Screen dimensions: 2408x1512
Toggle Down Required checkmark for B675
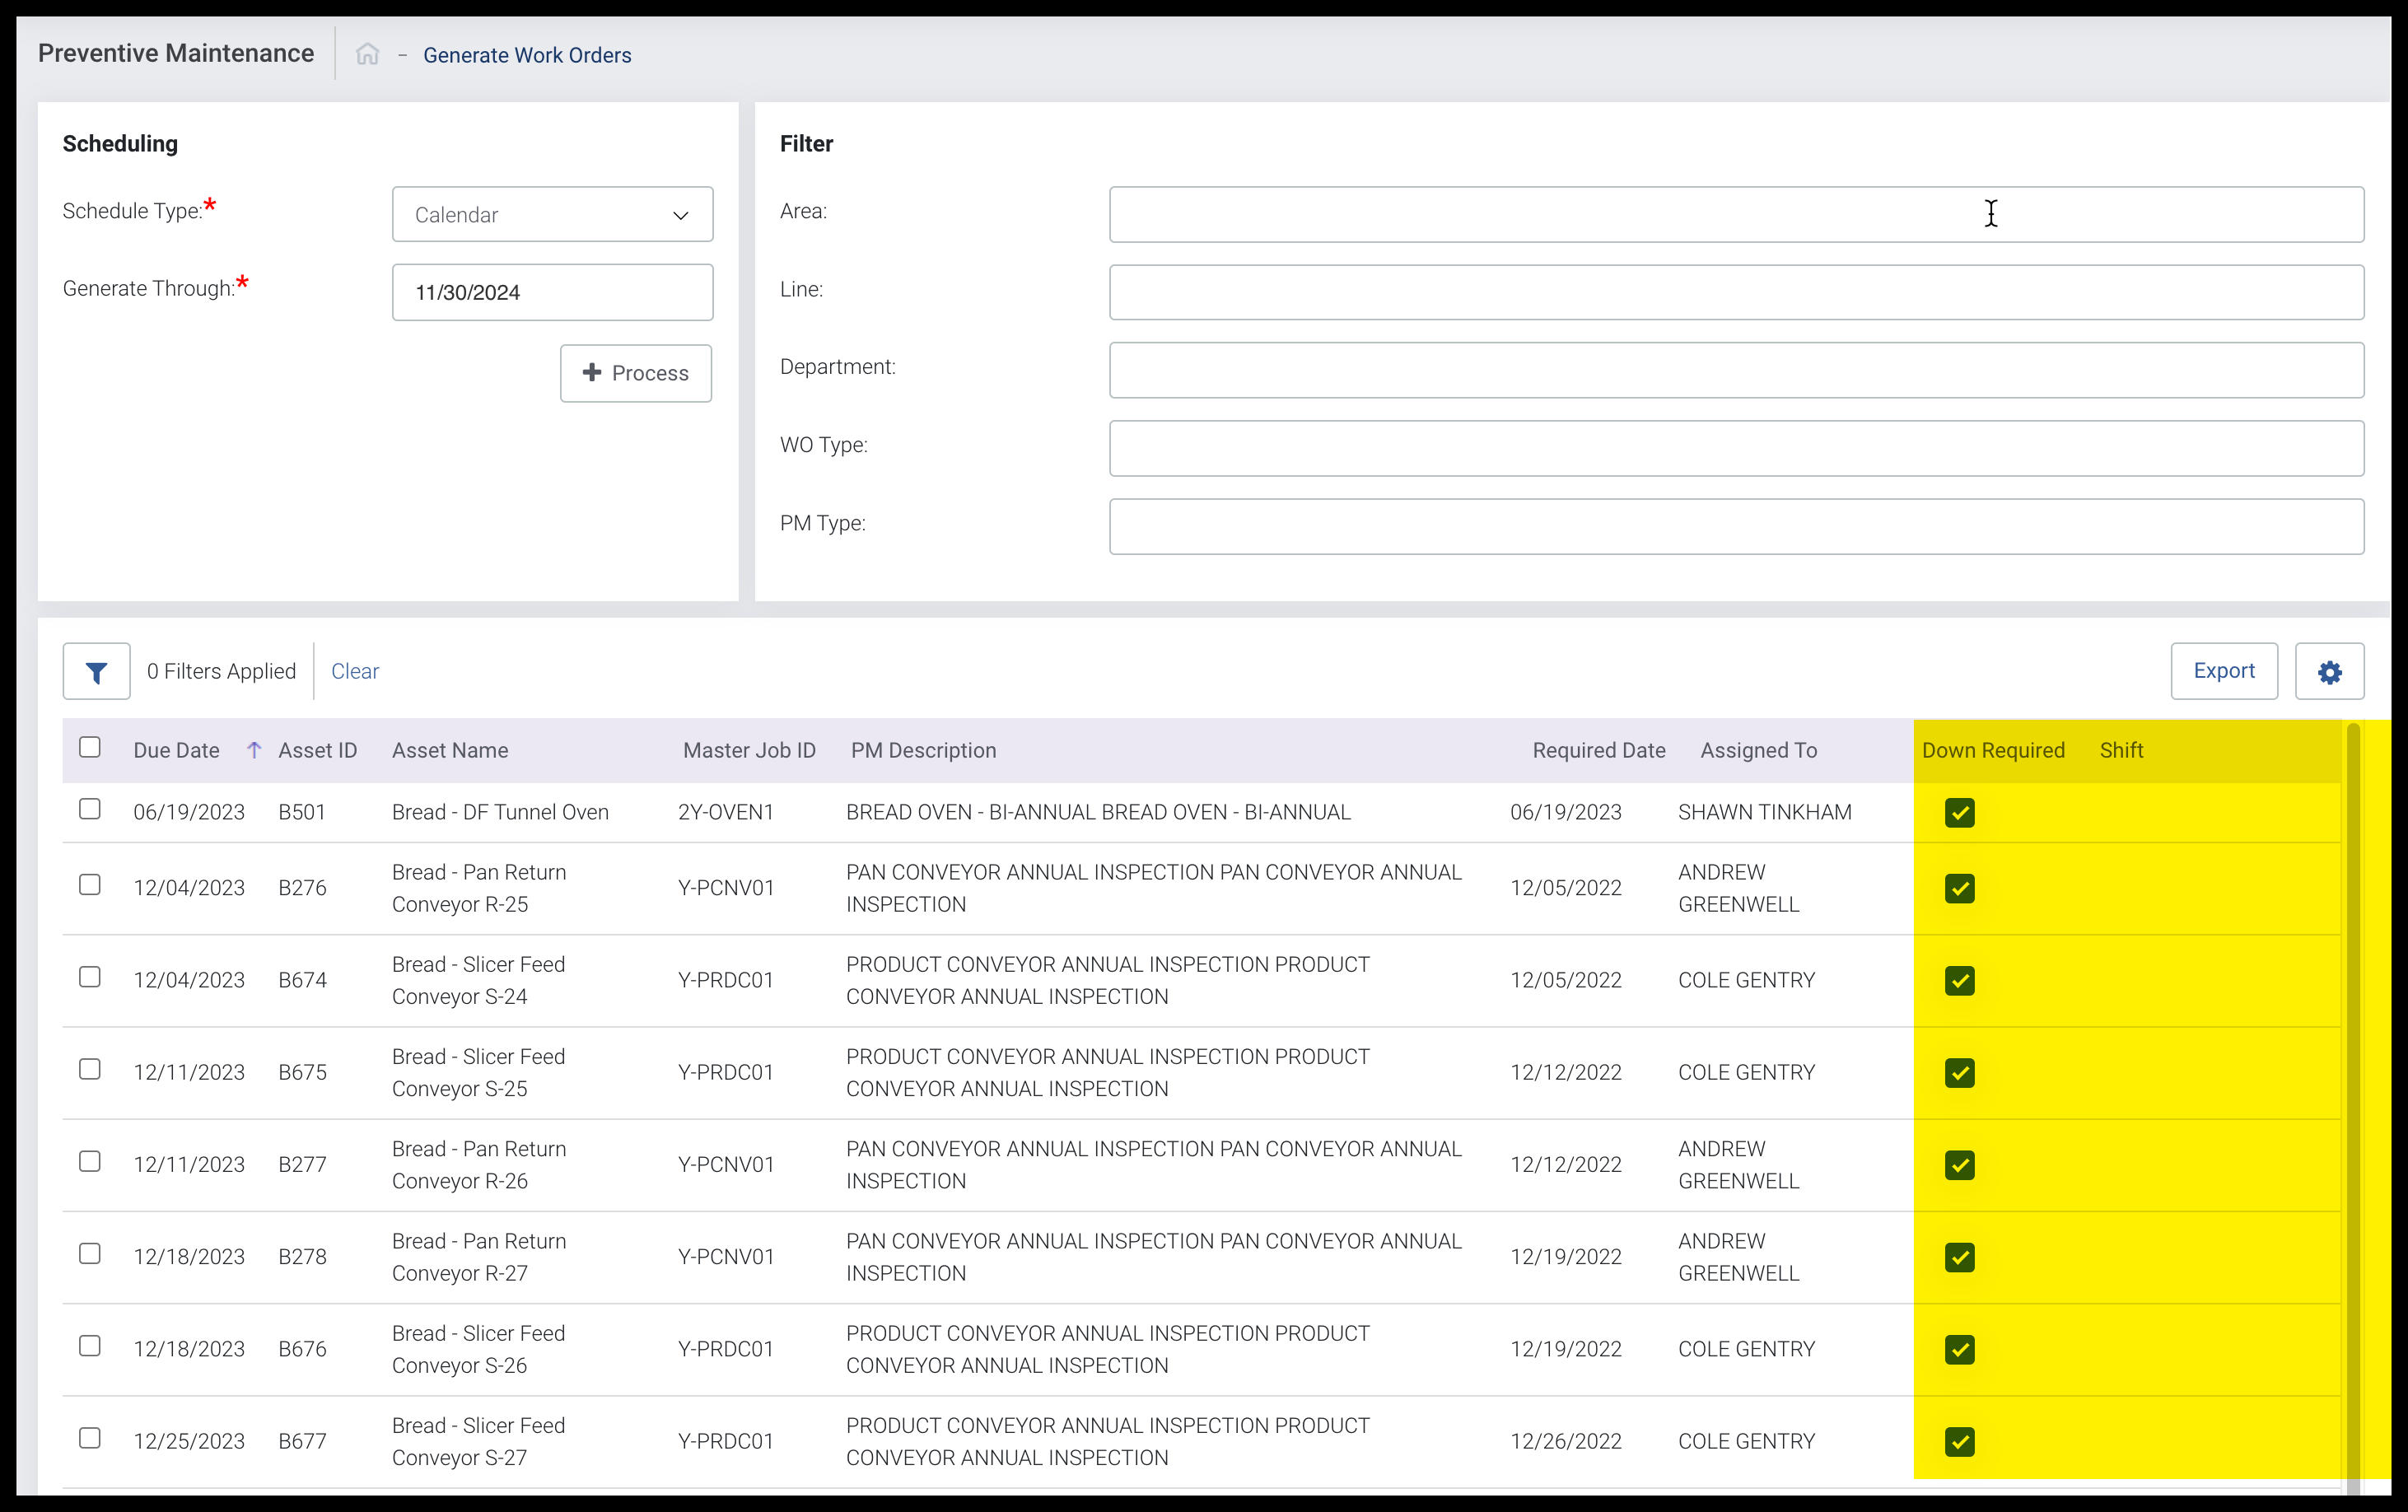(x=1959, y=1072)
